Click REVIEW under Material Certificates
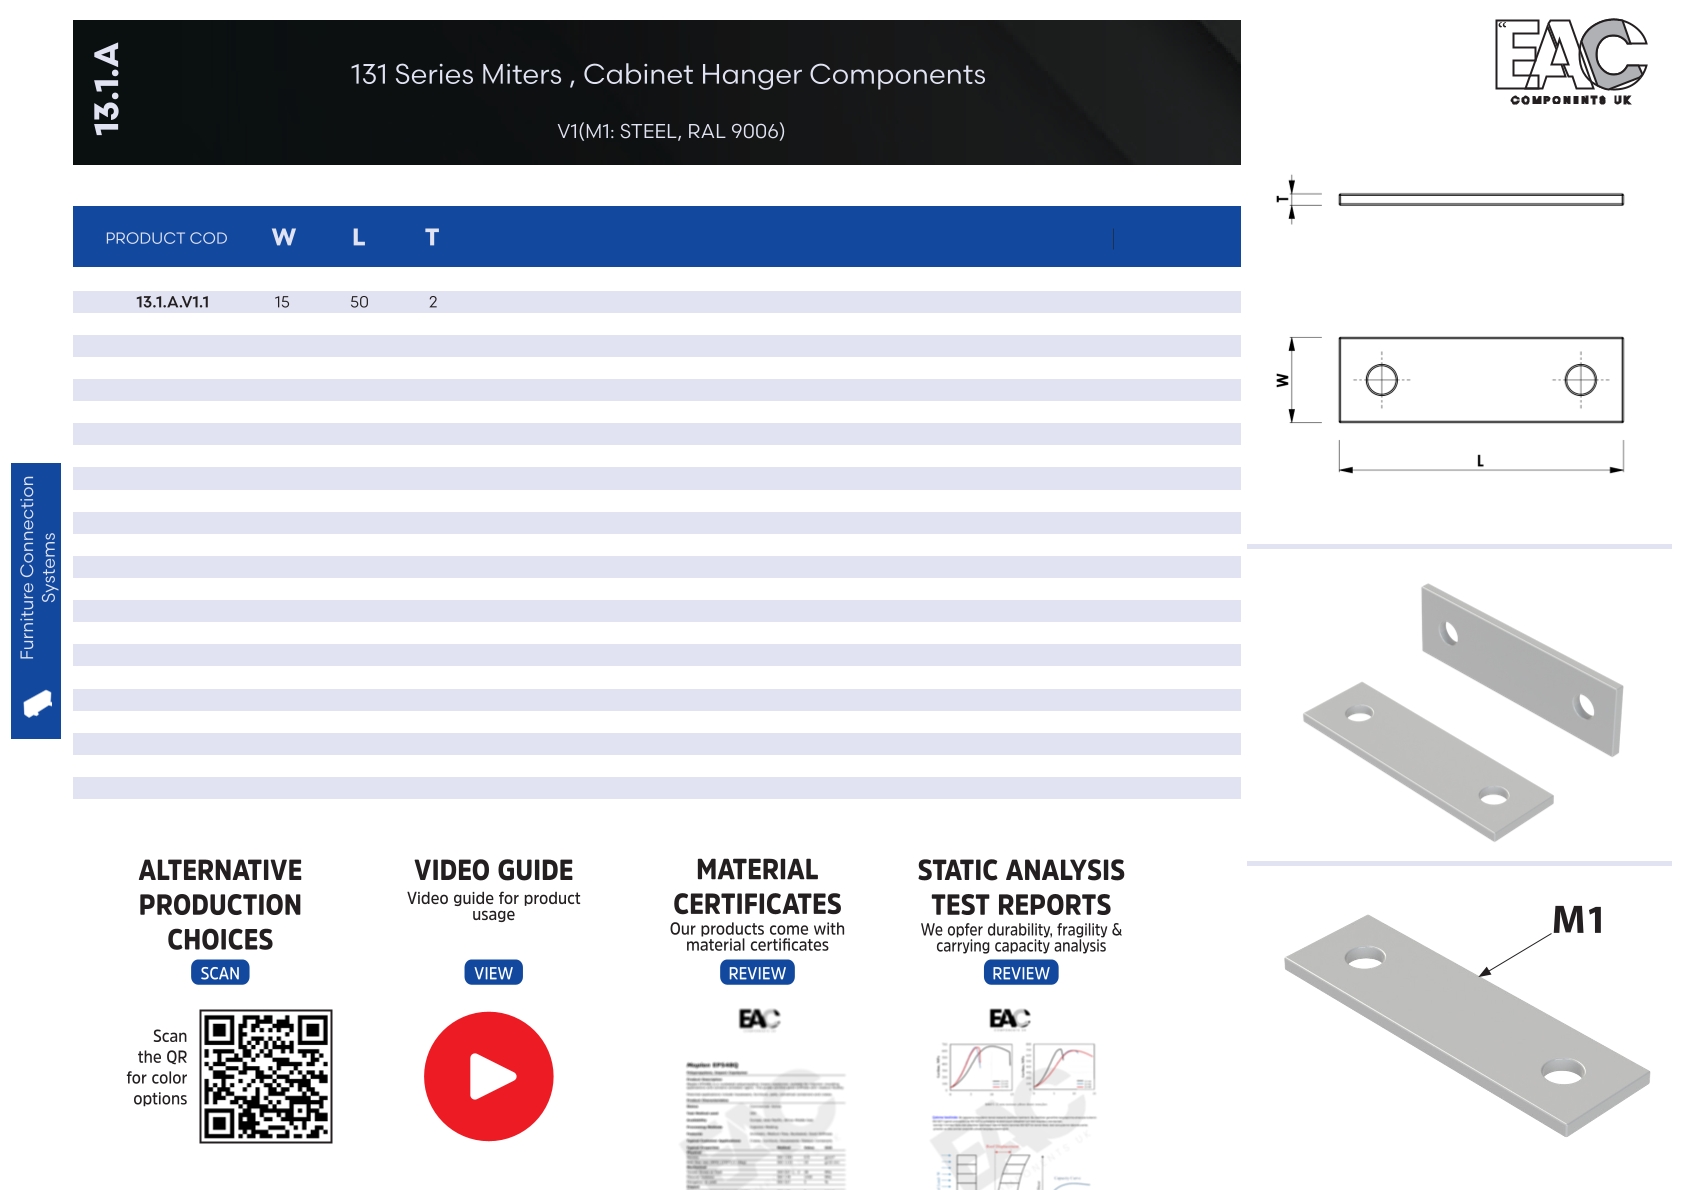This screenshot has width=1683, height=1190. 757,973
